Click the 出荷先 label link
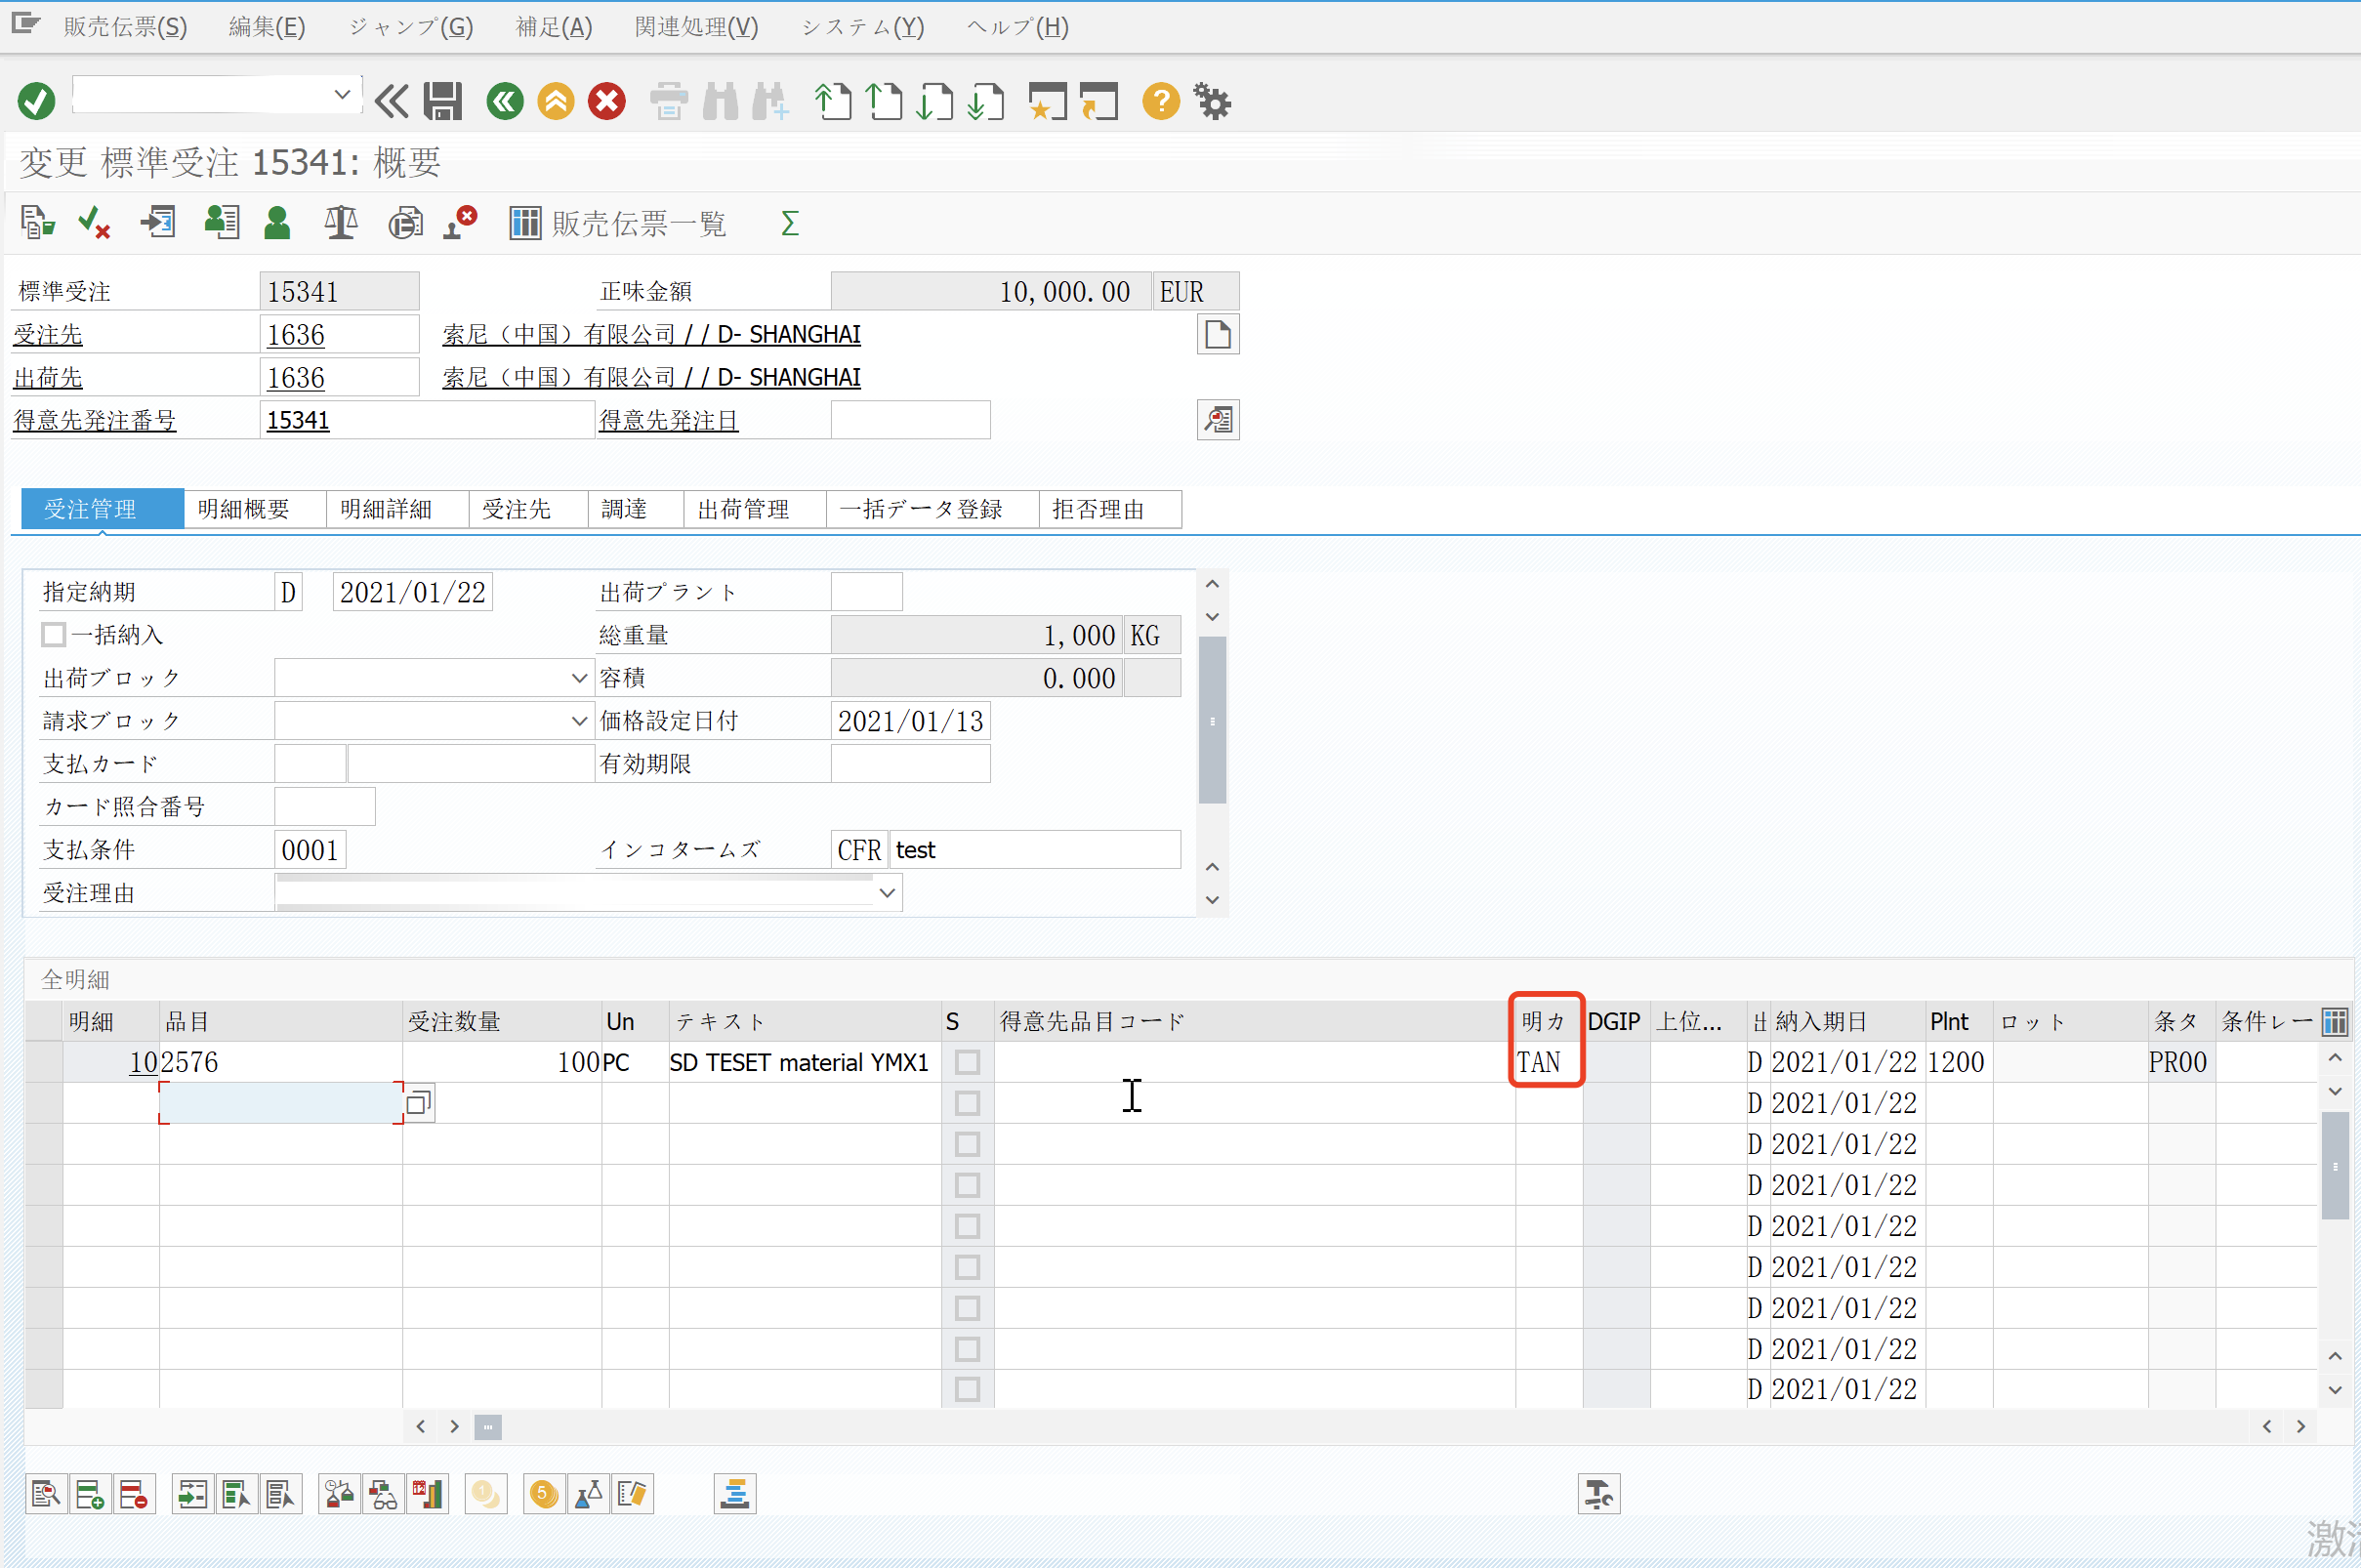This screenshot has width=2361, height=1568. click(48, 378)
